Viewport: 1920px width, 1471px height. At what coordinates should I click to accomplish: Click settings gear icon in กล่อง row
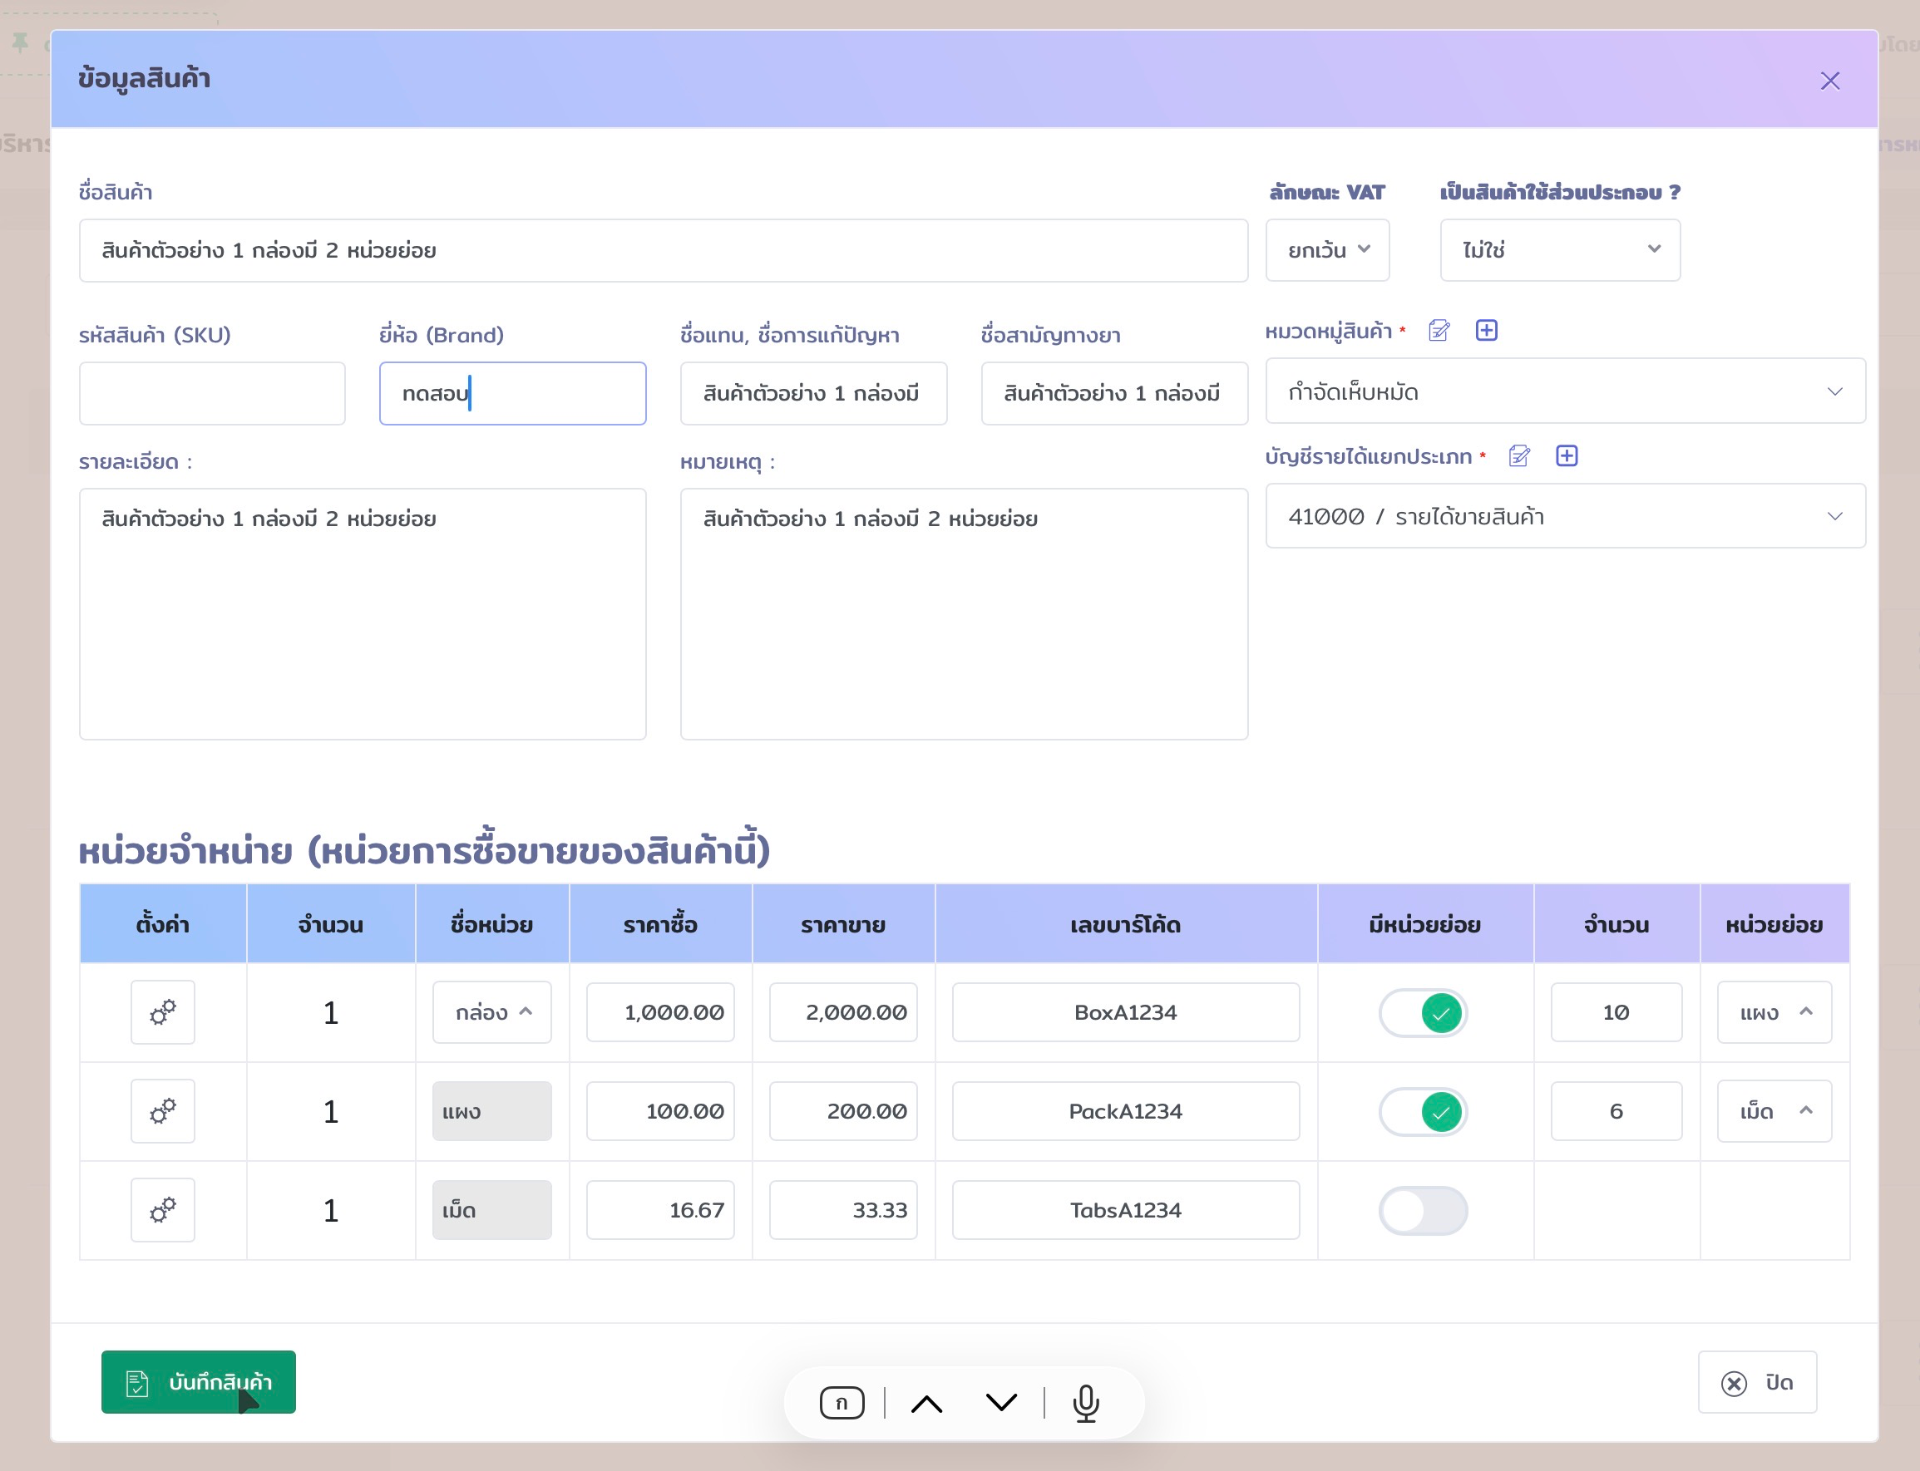tap(163, 1012)
